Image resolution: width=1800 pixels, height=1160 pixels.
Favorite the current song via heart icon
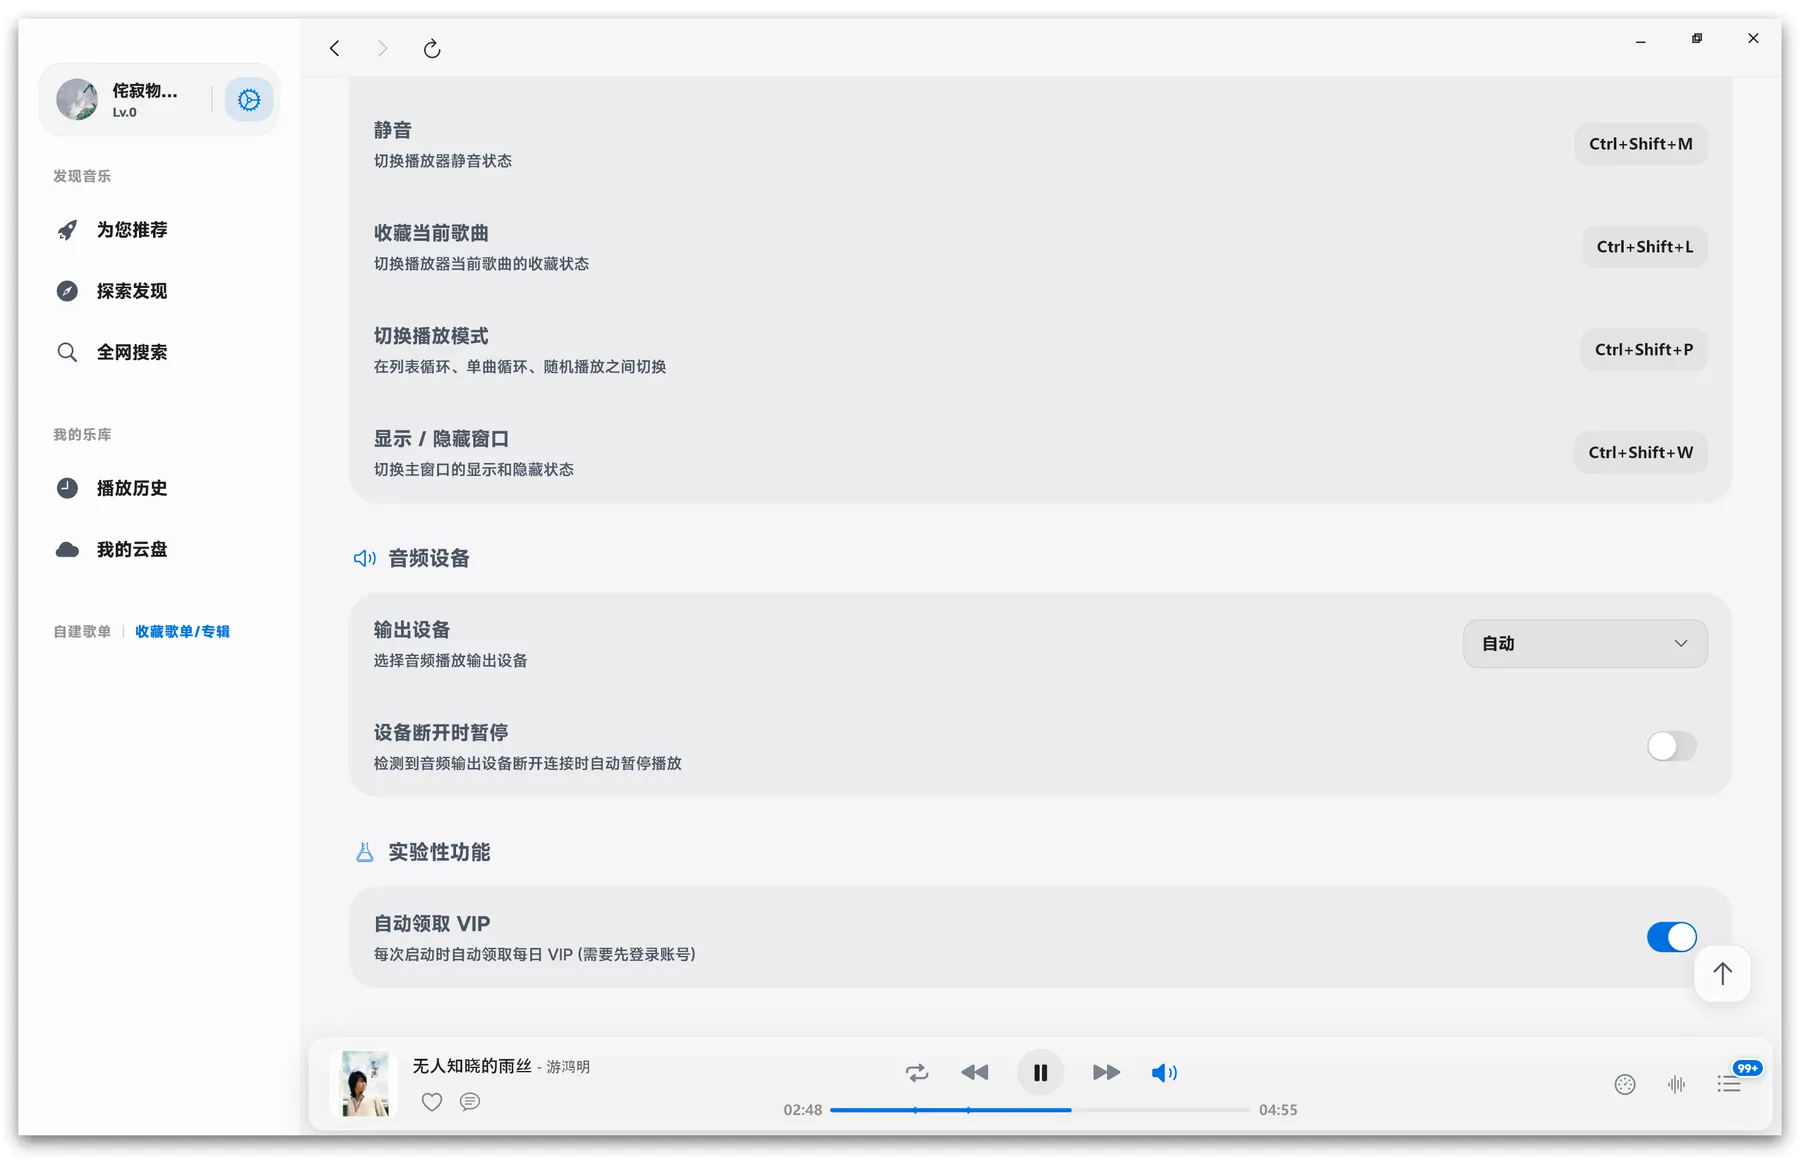tap(431, 1101)
